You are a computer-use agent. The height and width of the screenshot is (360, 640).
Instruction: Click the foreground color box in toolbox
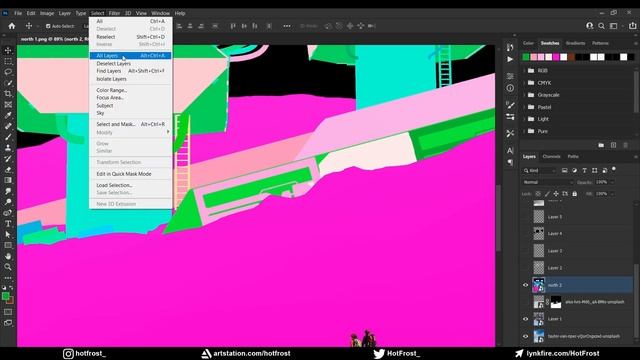pos(6,296)
